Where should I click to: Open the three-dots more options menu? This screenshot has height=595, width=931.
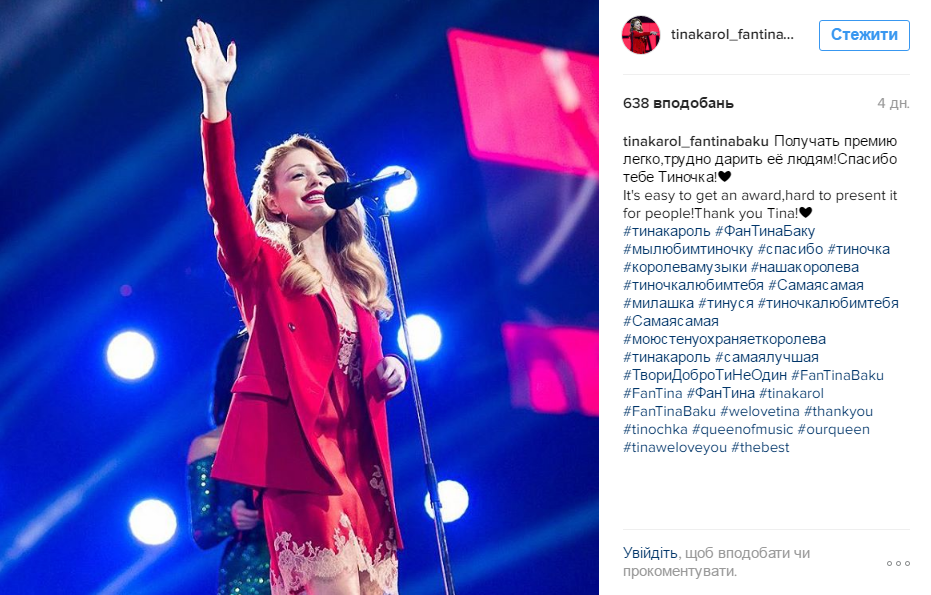[x=898, y=564]
